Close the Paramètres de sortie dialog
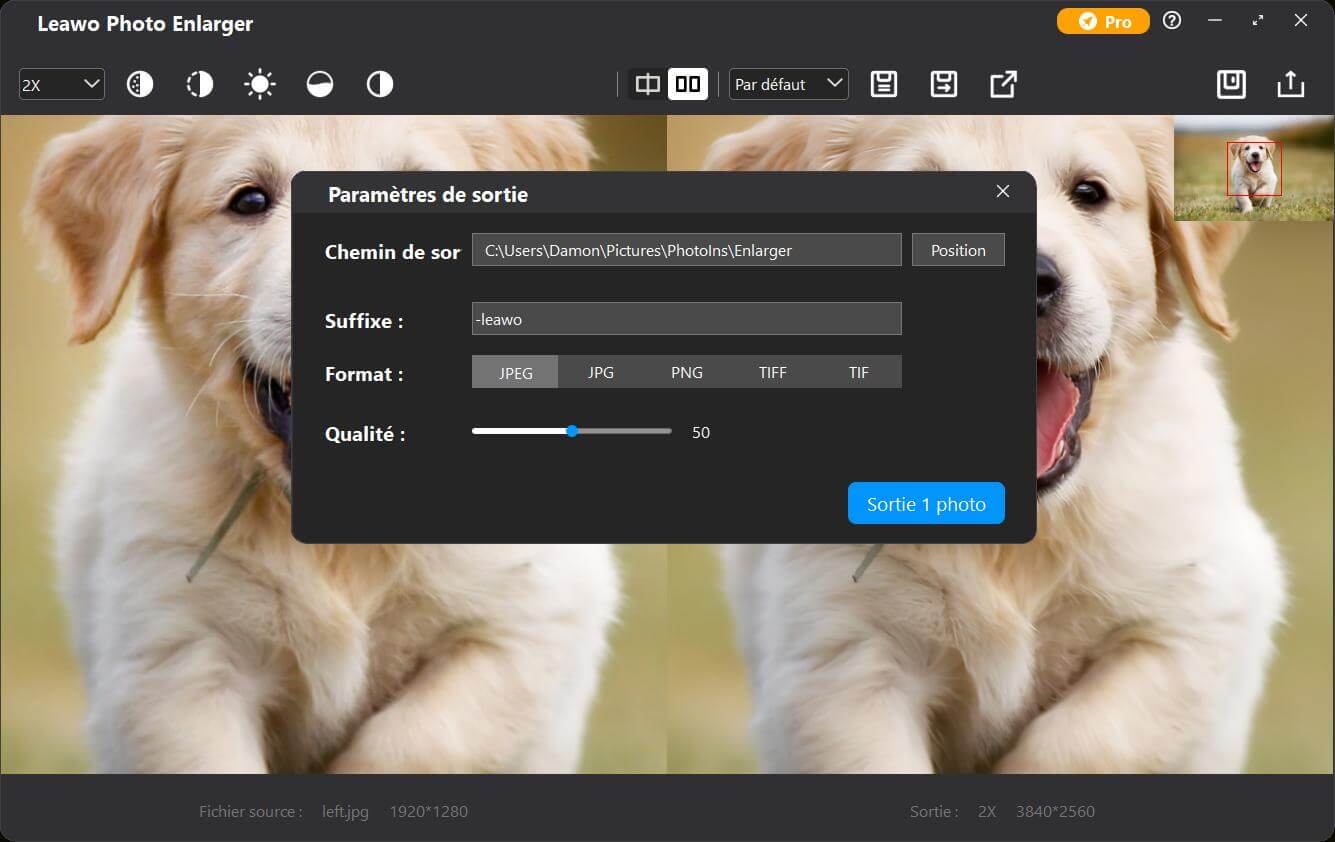 1003,192
